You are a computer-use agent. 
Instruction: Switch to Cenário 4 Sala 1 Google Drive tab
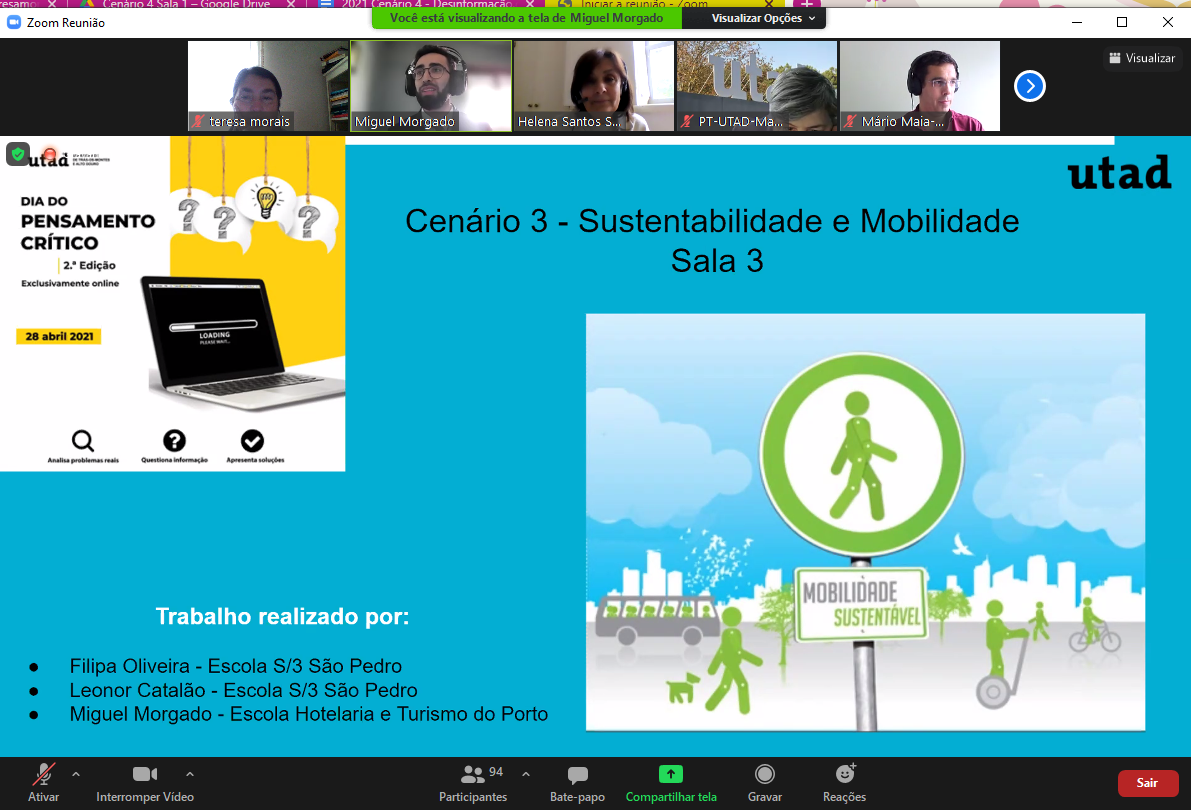(x=186, y=4)
